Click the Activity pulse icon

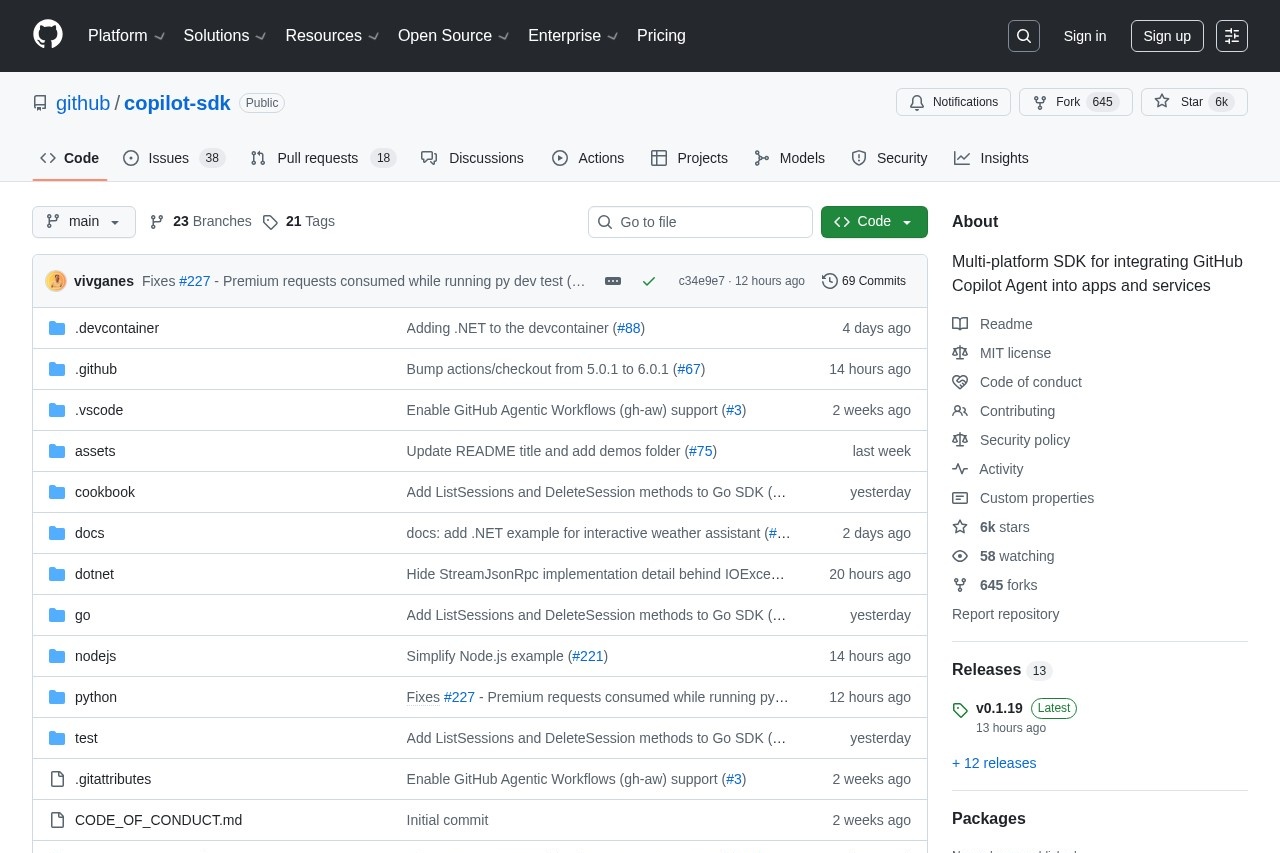(960, 469)
